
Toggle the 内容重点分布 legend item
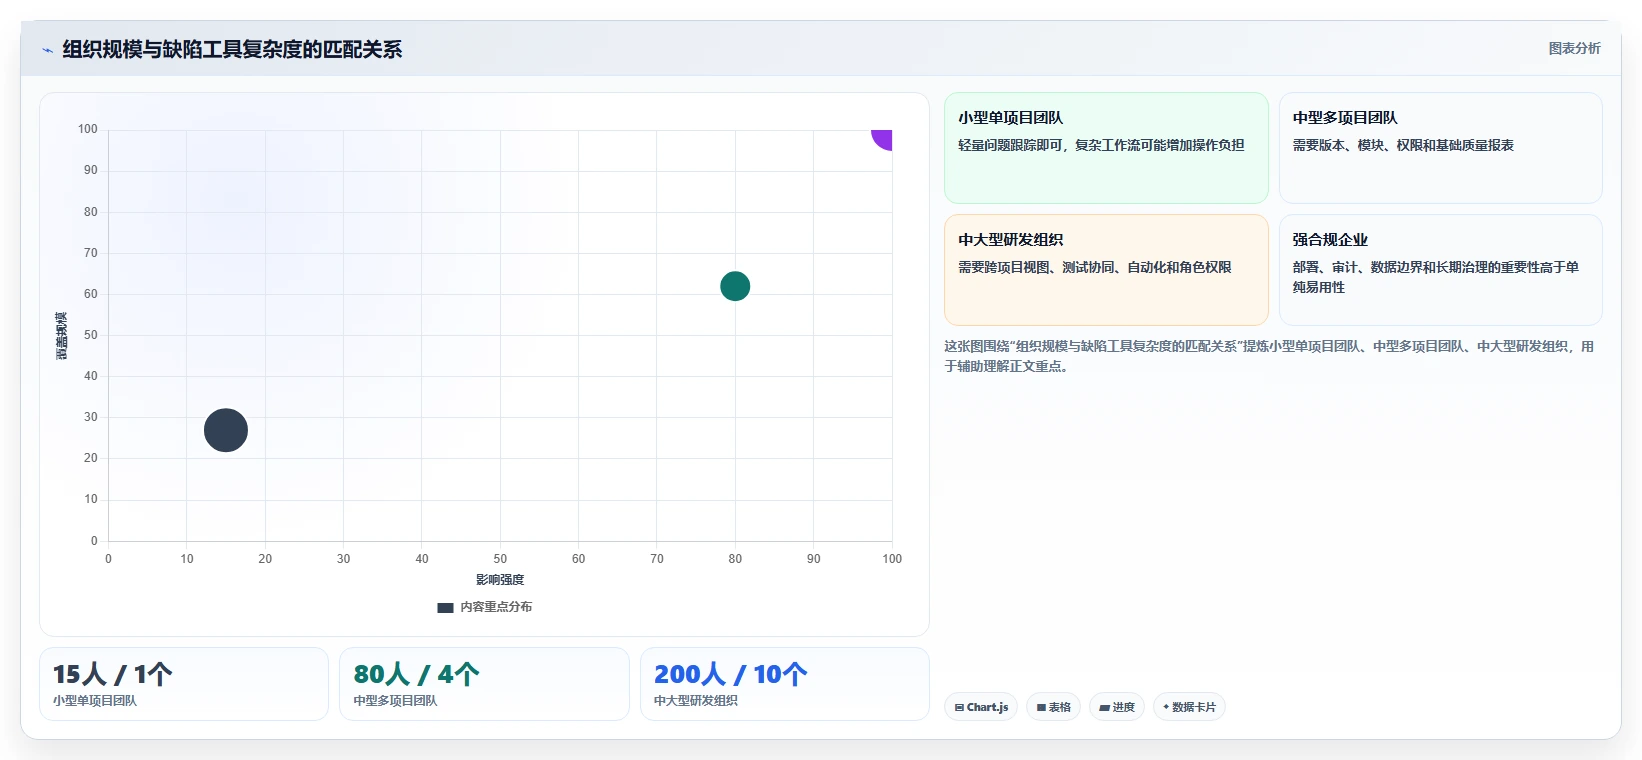click(485, 607)
